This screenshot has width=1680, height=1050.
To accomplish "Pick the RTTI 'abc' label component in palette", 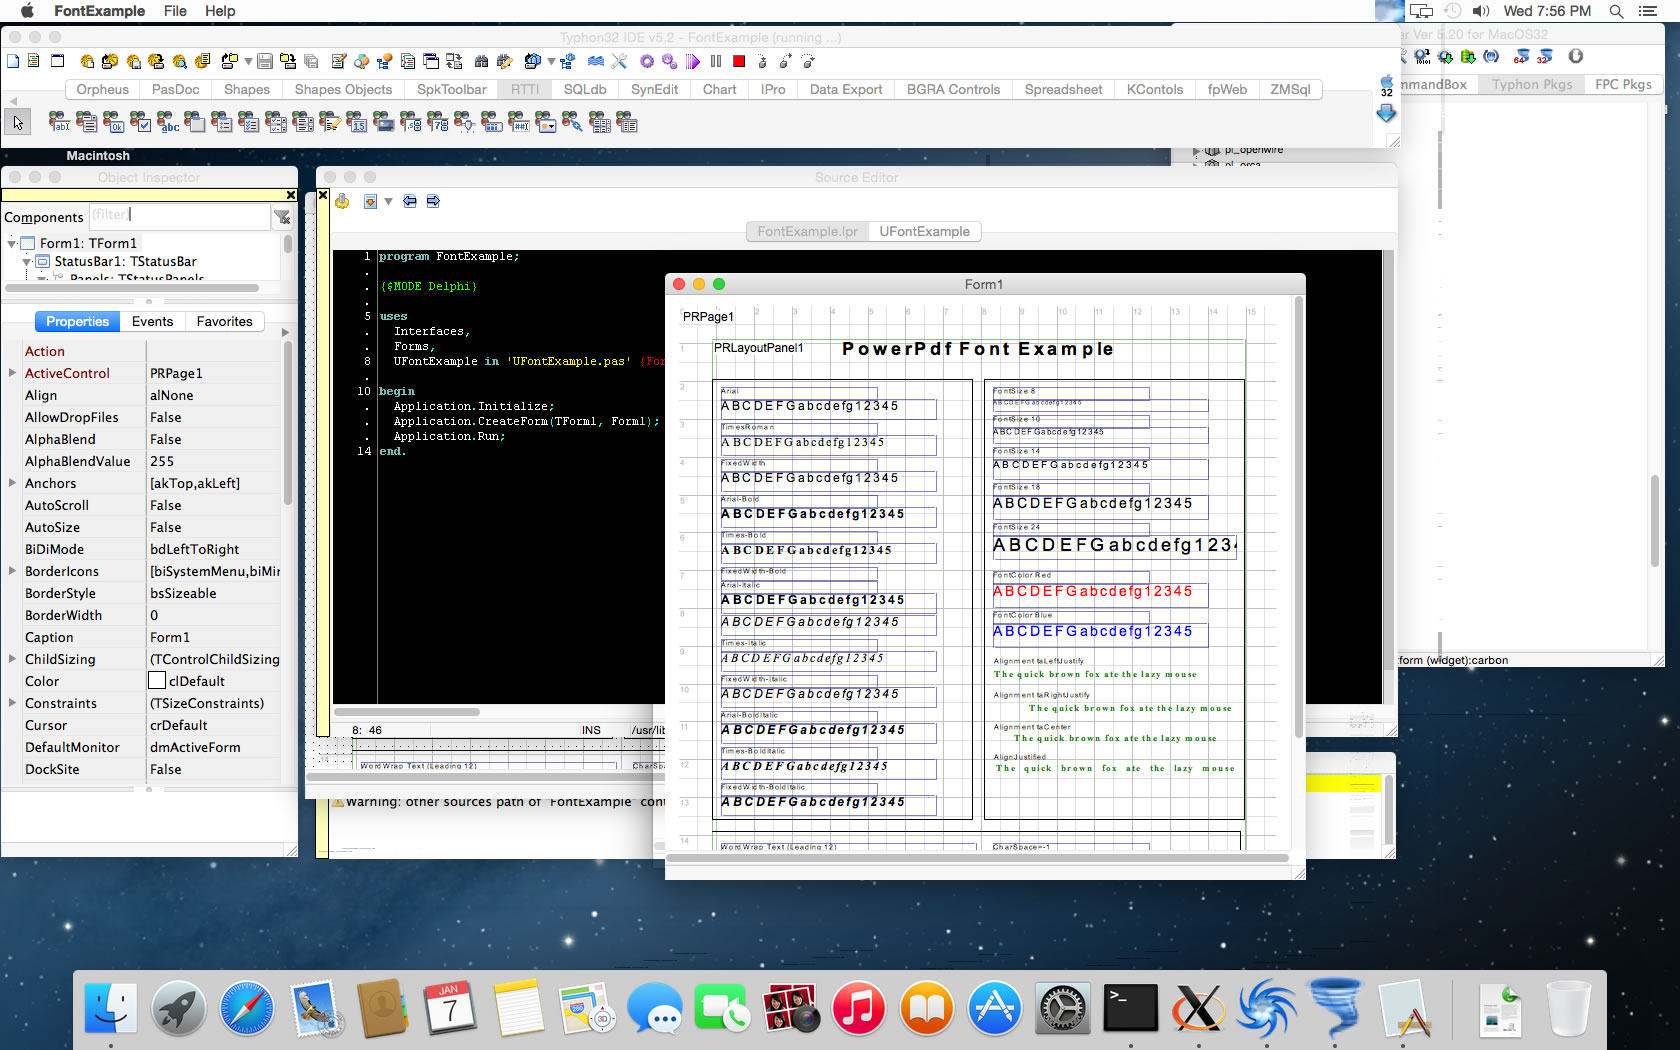I will tap(167, 122).
